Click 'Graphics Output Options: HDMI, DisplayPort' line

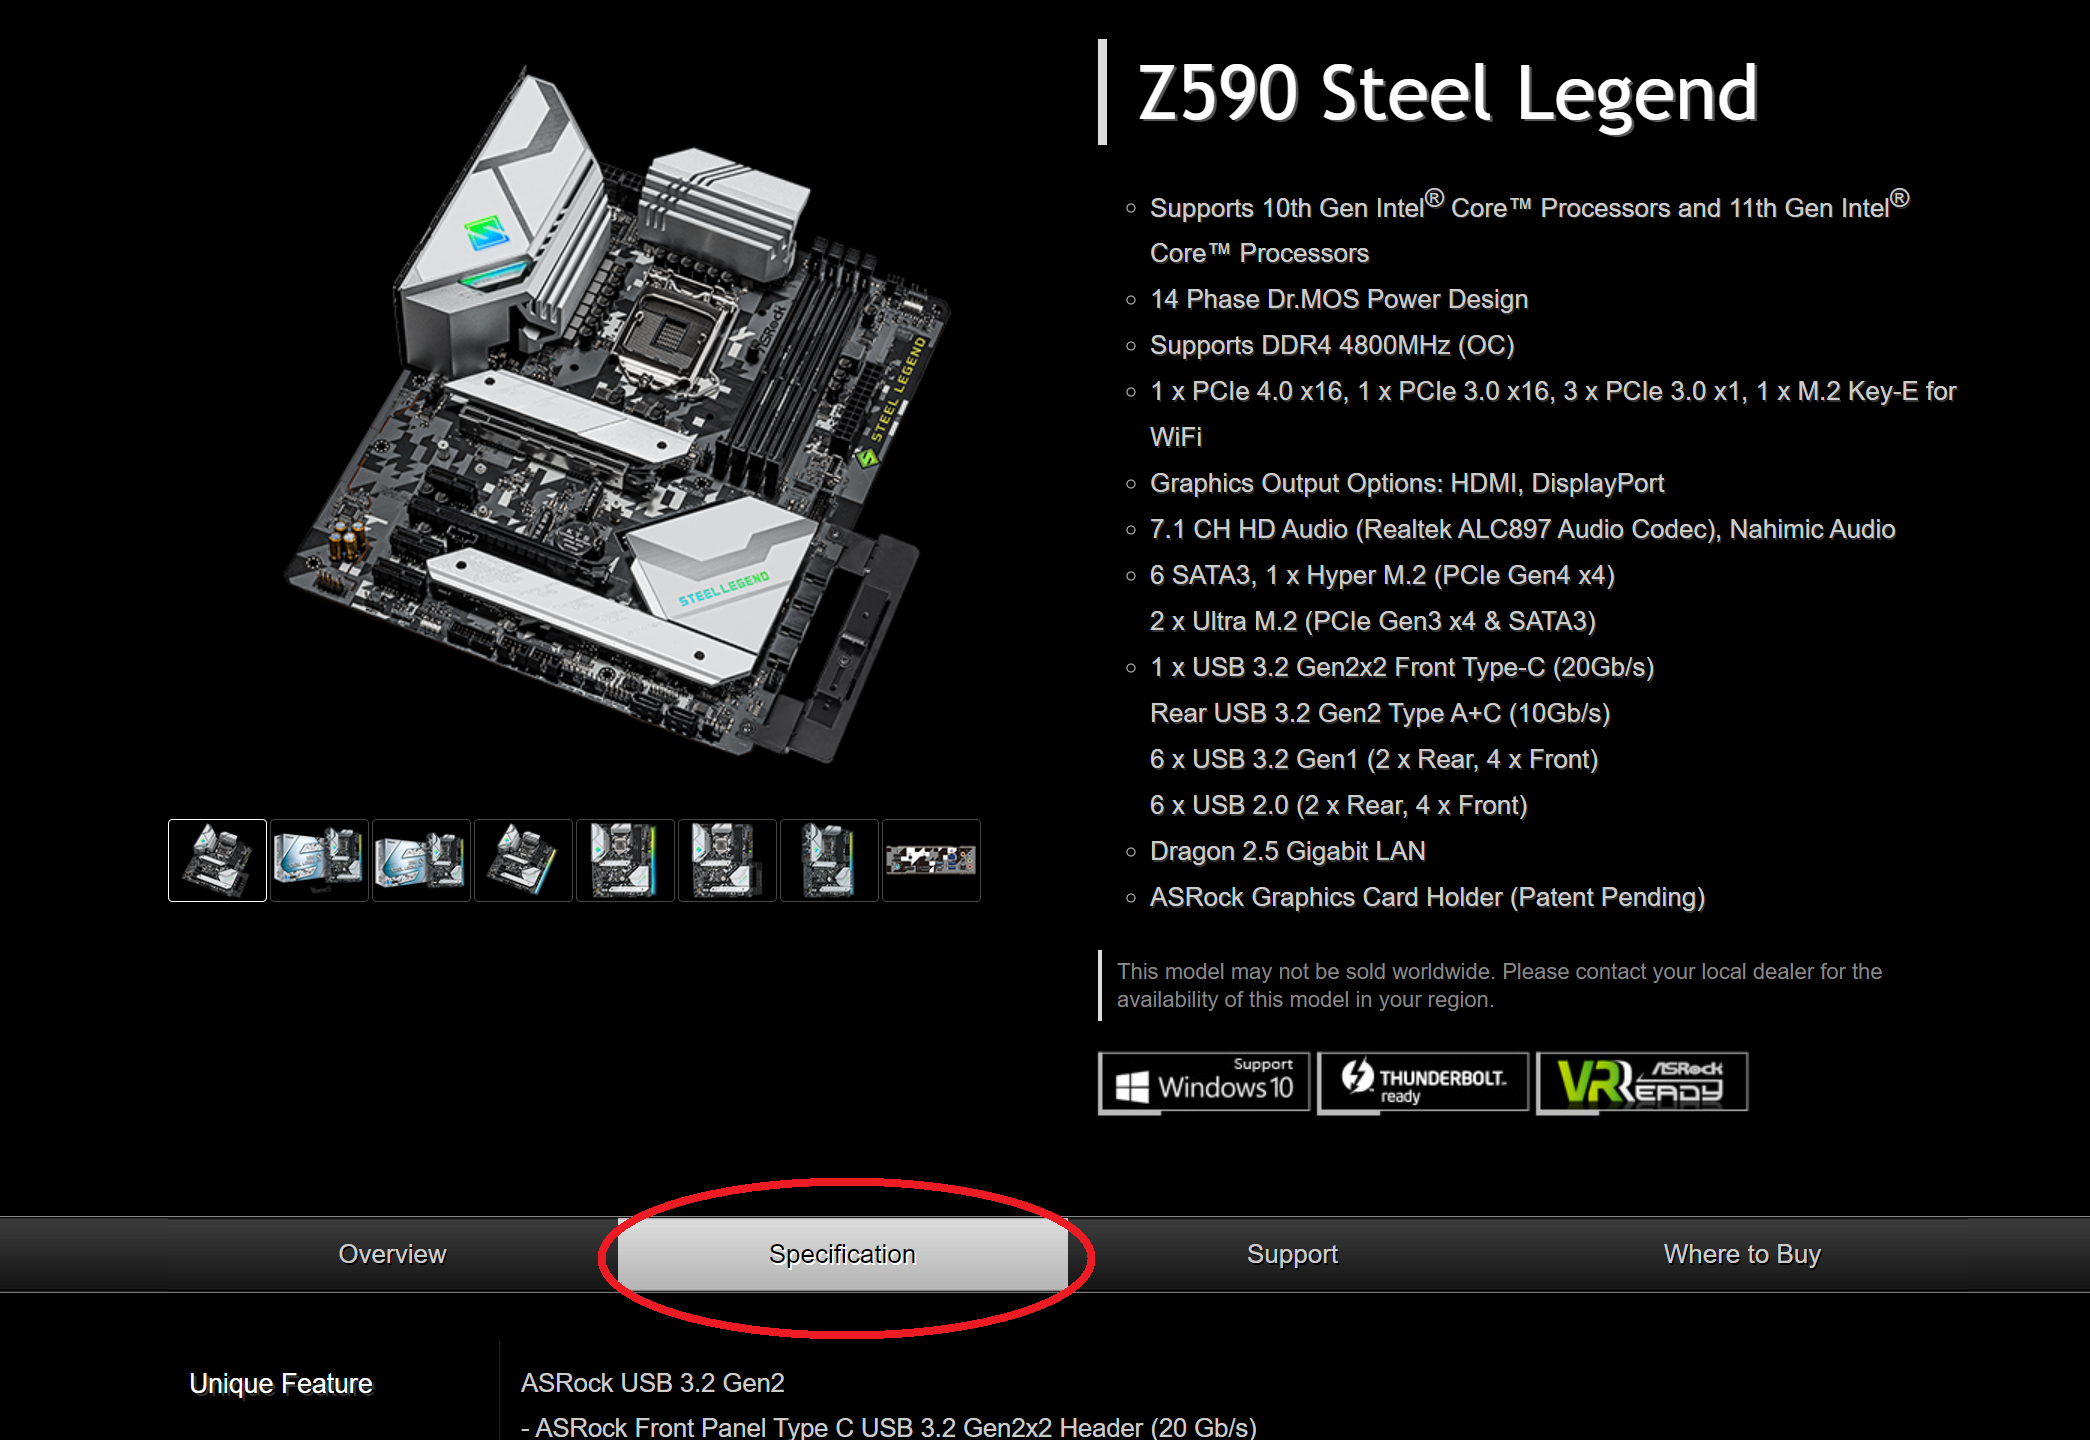(1407, 483)
